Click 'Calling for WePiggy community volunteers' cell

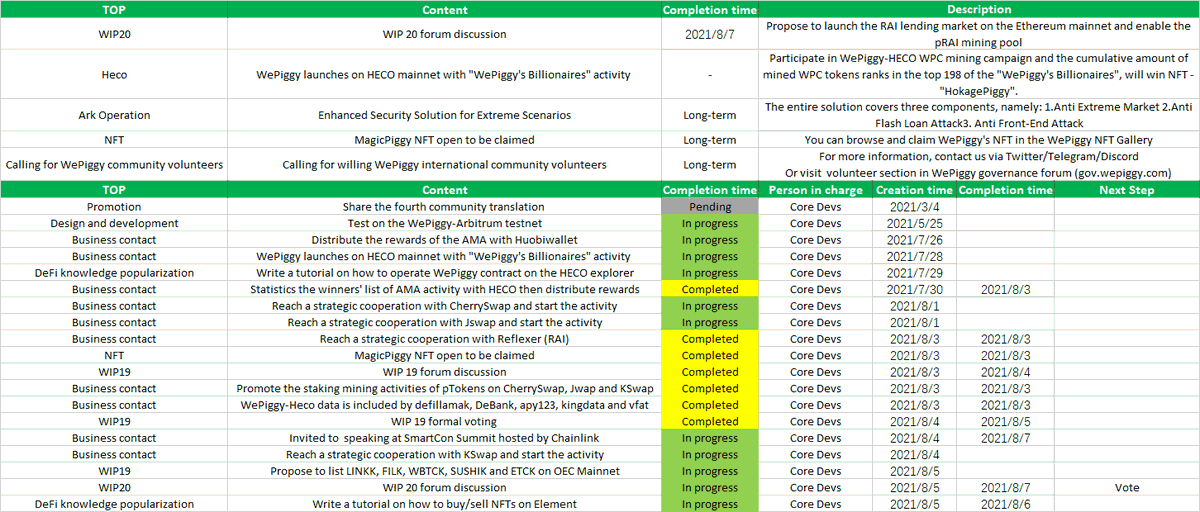point(114,164)
